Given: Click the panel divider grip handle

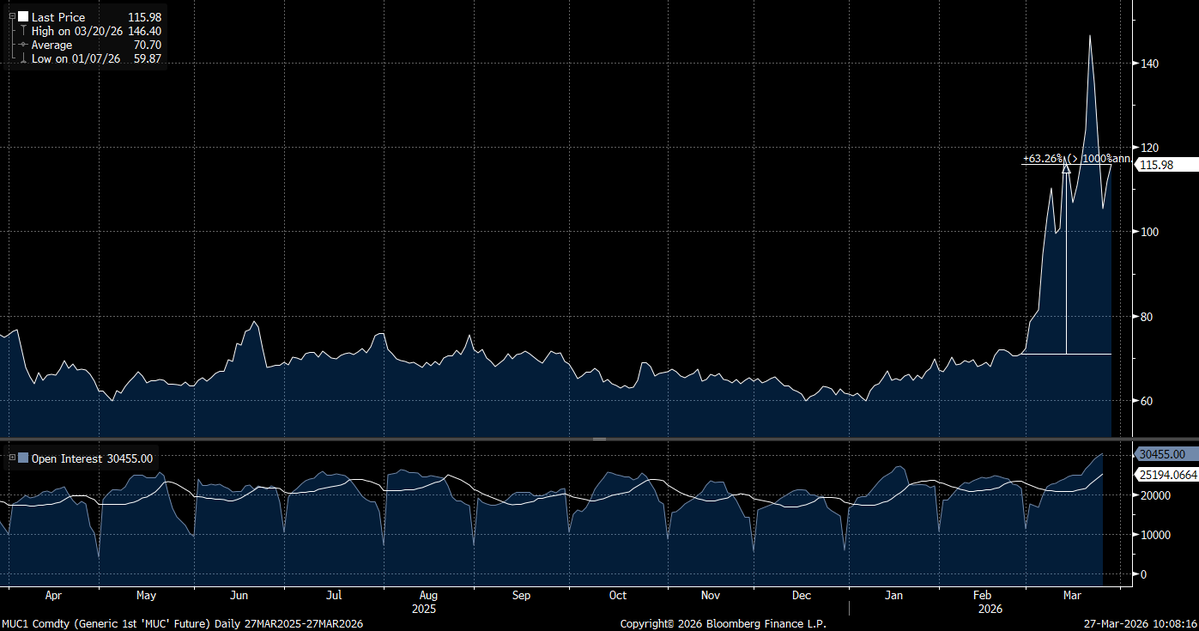Looking at the screenshot, I should click(x=600, y=440).
